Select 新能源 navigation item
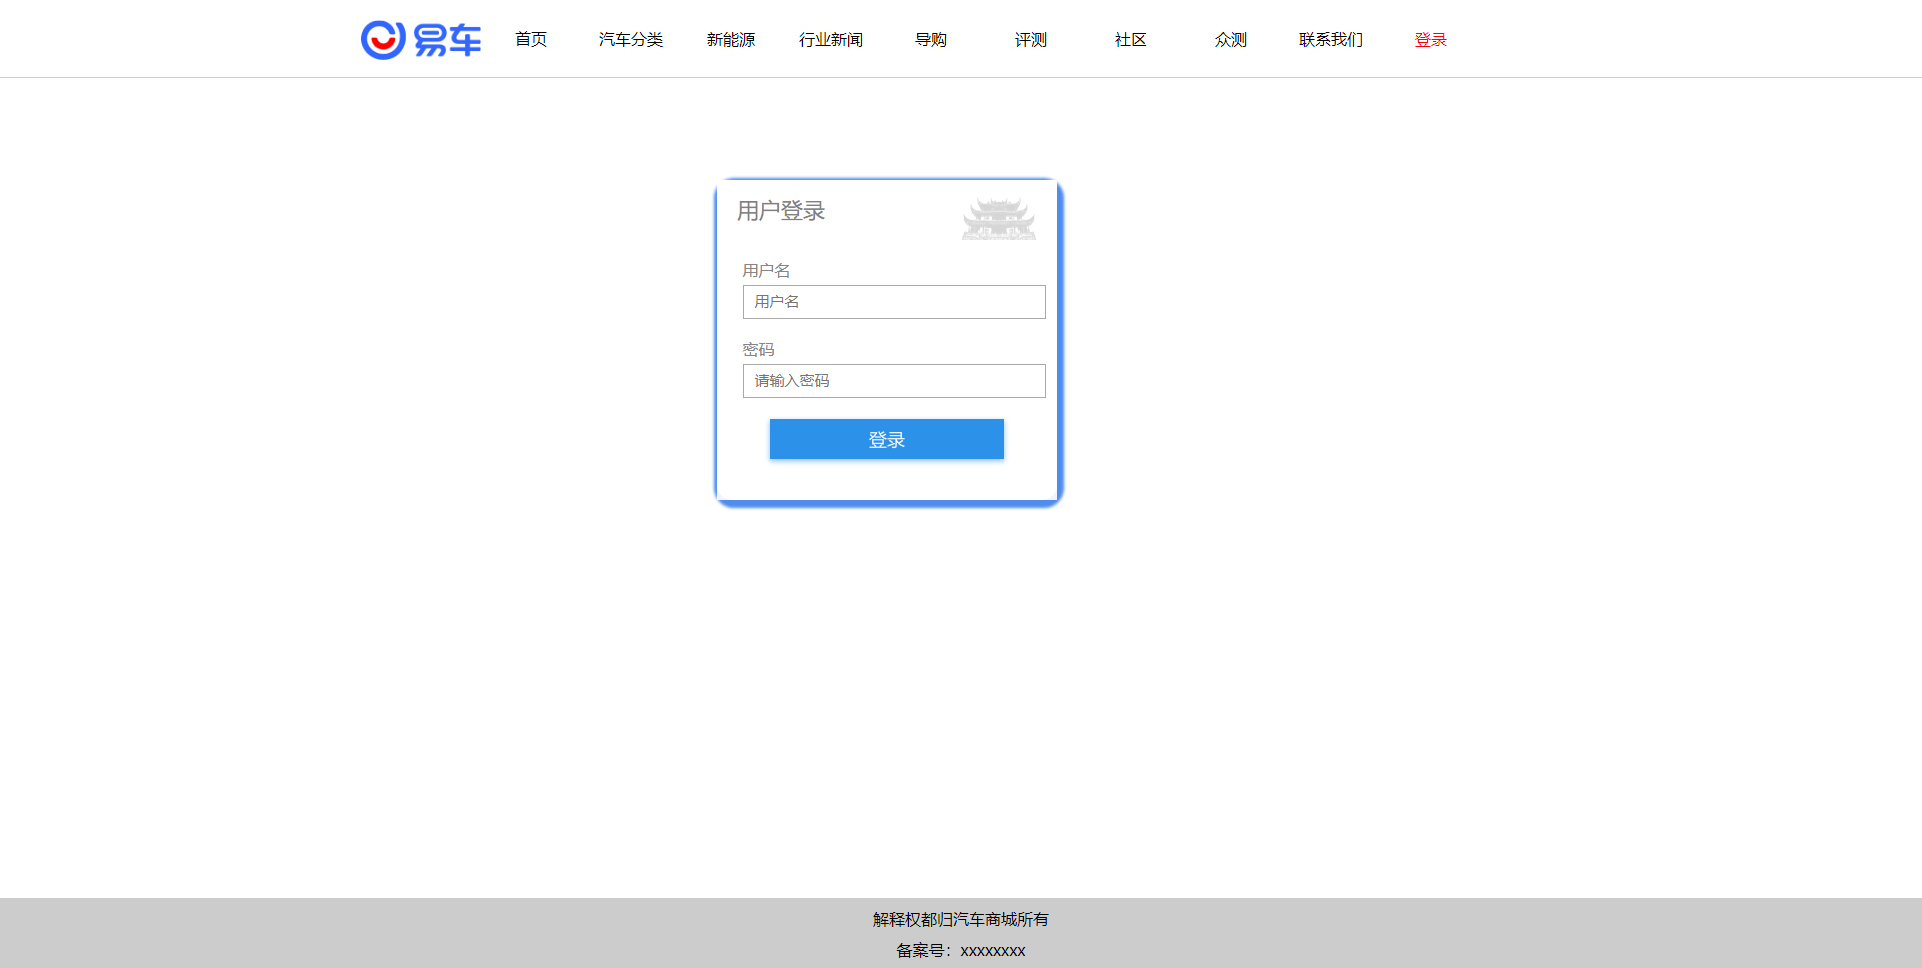This screenshot has height=968, width=1922. click(731, 40)
